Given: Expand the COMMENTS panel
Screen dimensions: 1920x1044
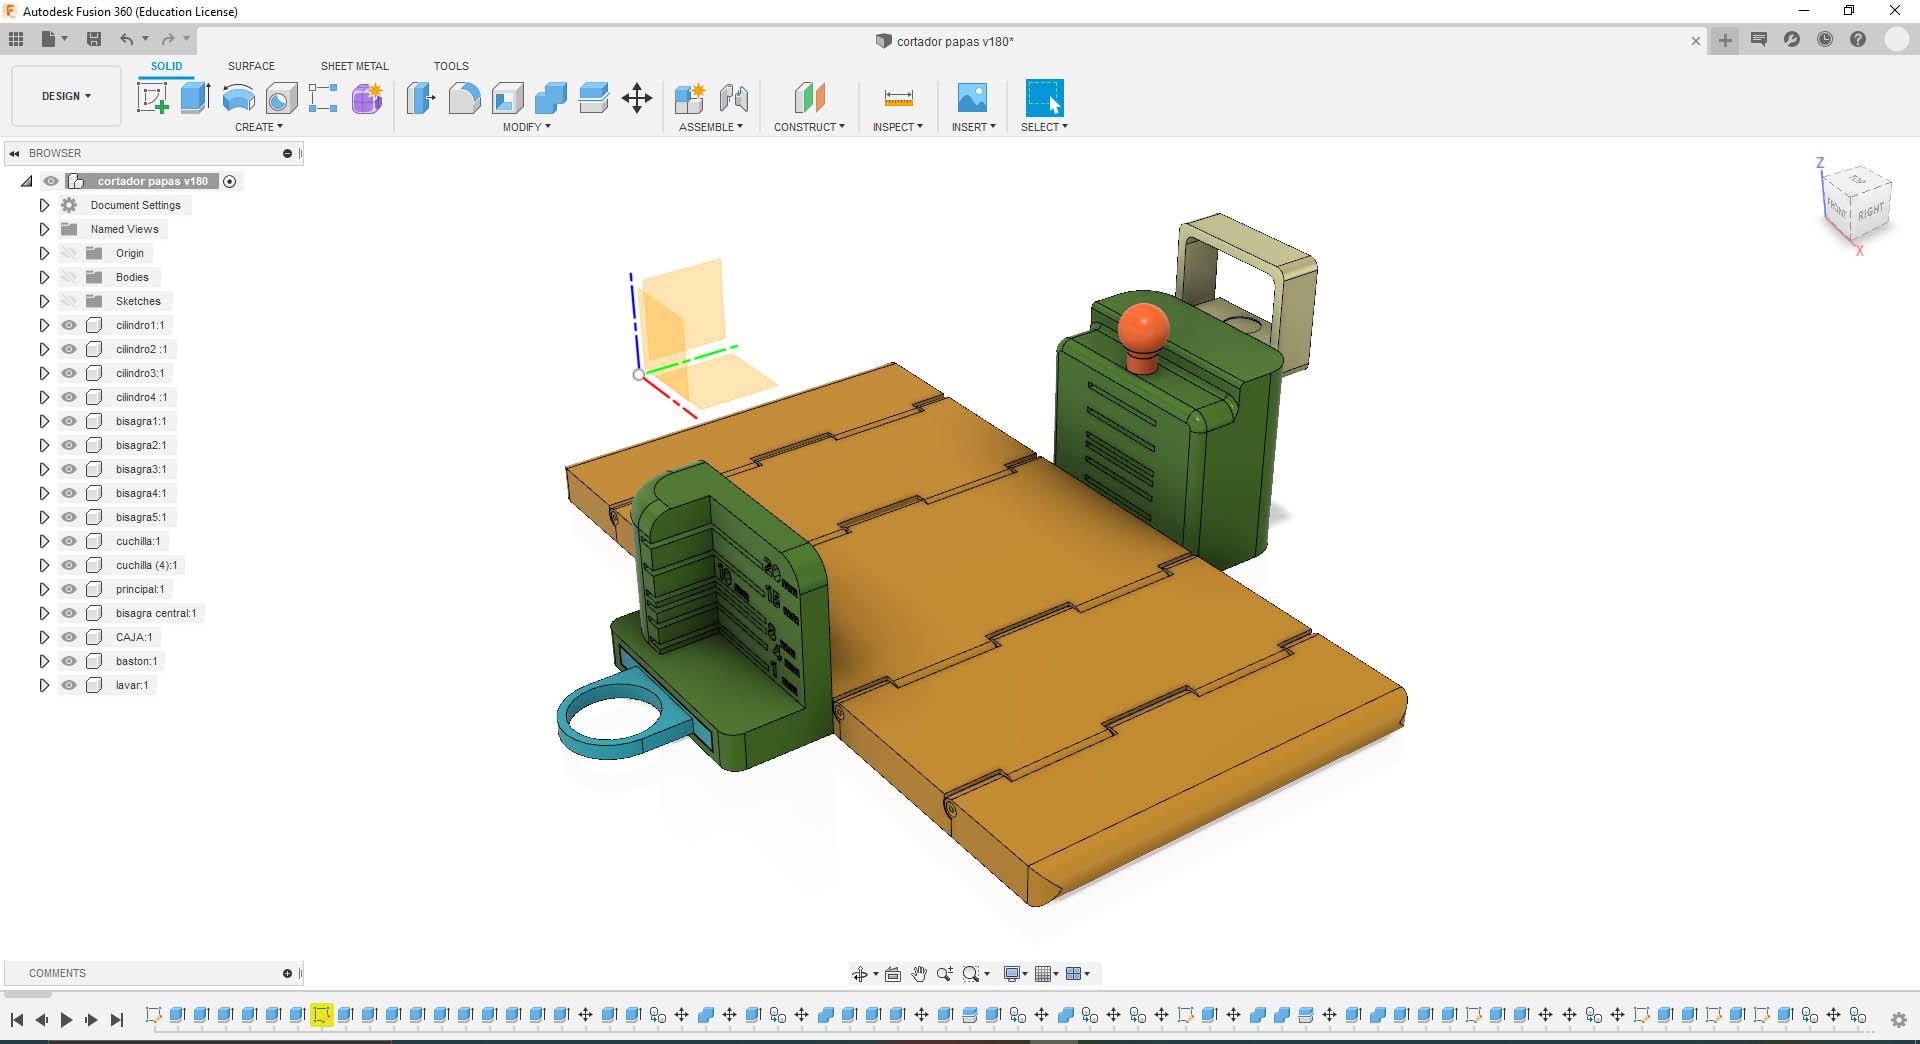Looking at the screenshot, I should (x=287, y=973).
